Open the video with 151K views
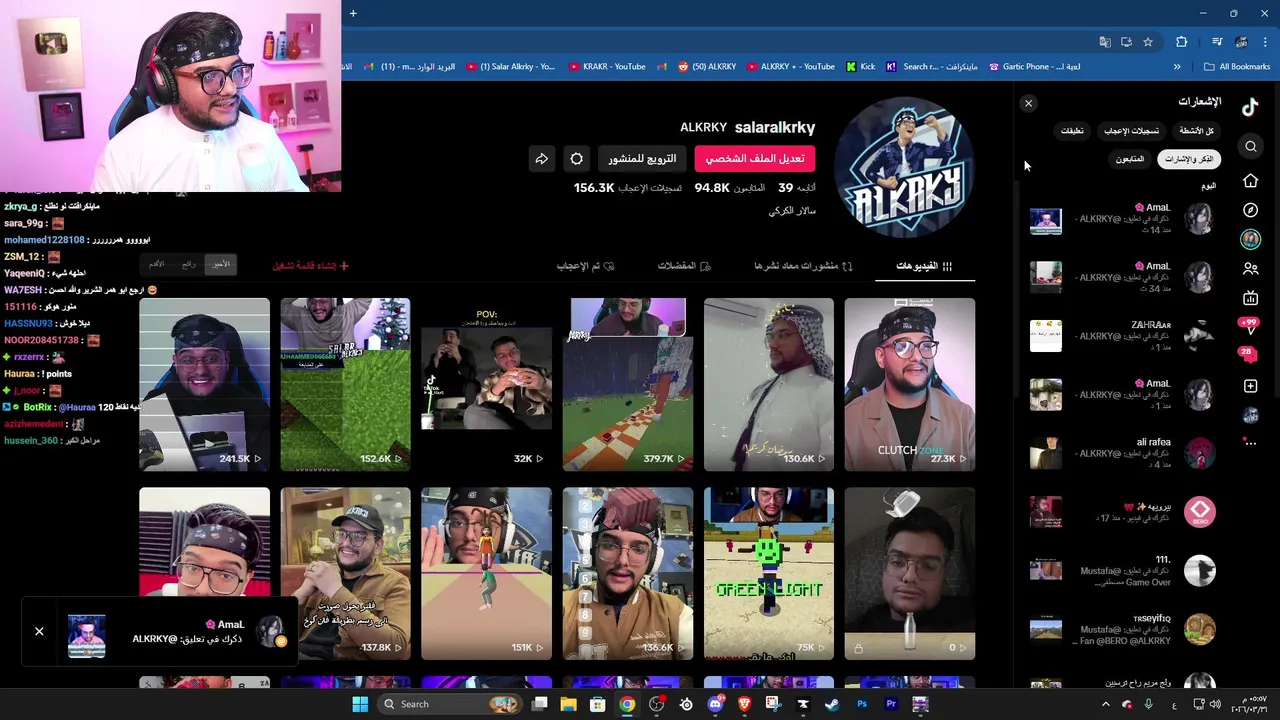Image resolution: width=1280 pixels, height=720 pixels. point(486,574)
